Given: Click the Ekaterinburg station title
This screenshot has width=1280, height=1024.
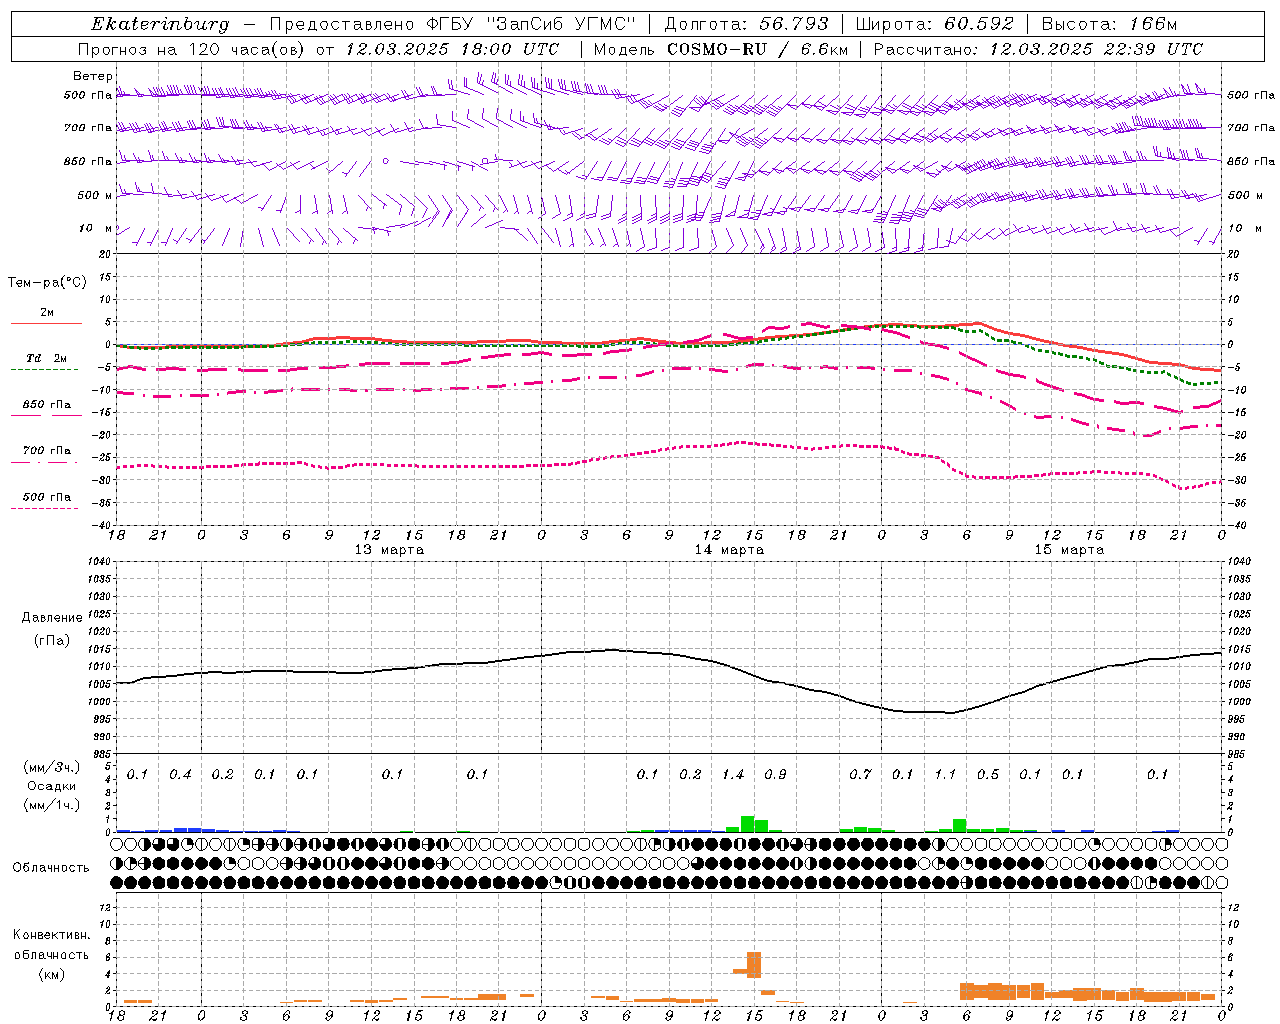Looking at the screenshot, I should (x=160, y=24).
